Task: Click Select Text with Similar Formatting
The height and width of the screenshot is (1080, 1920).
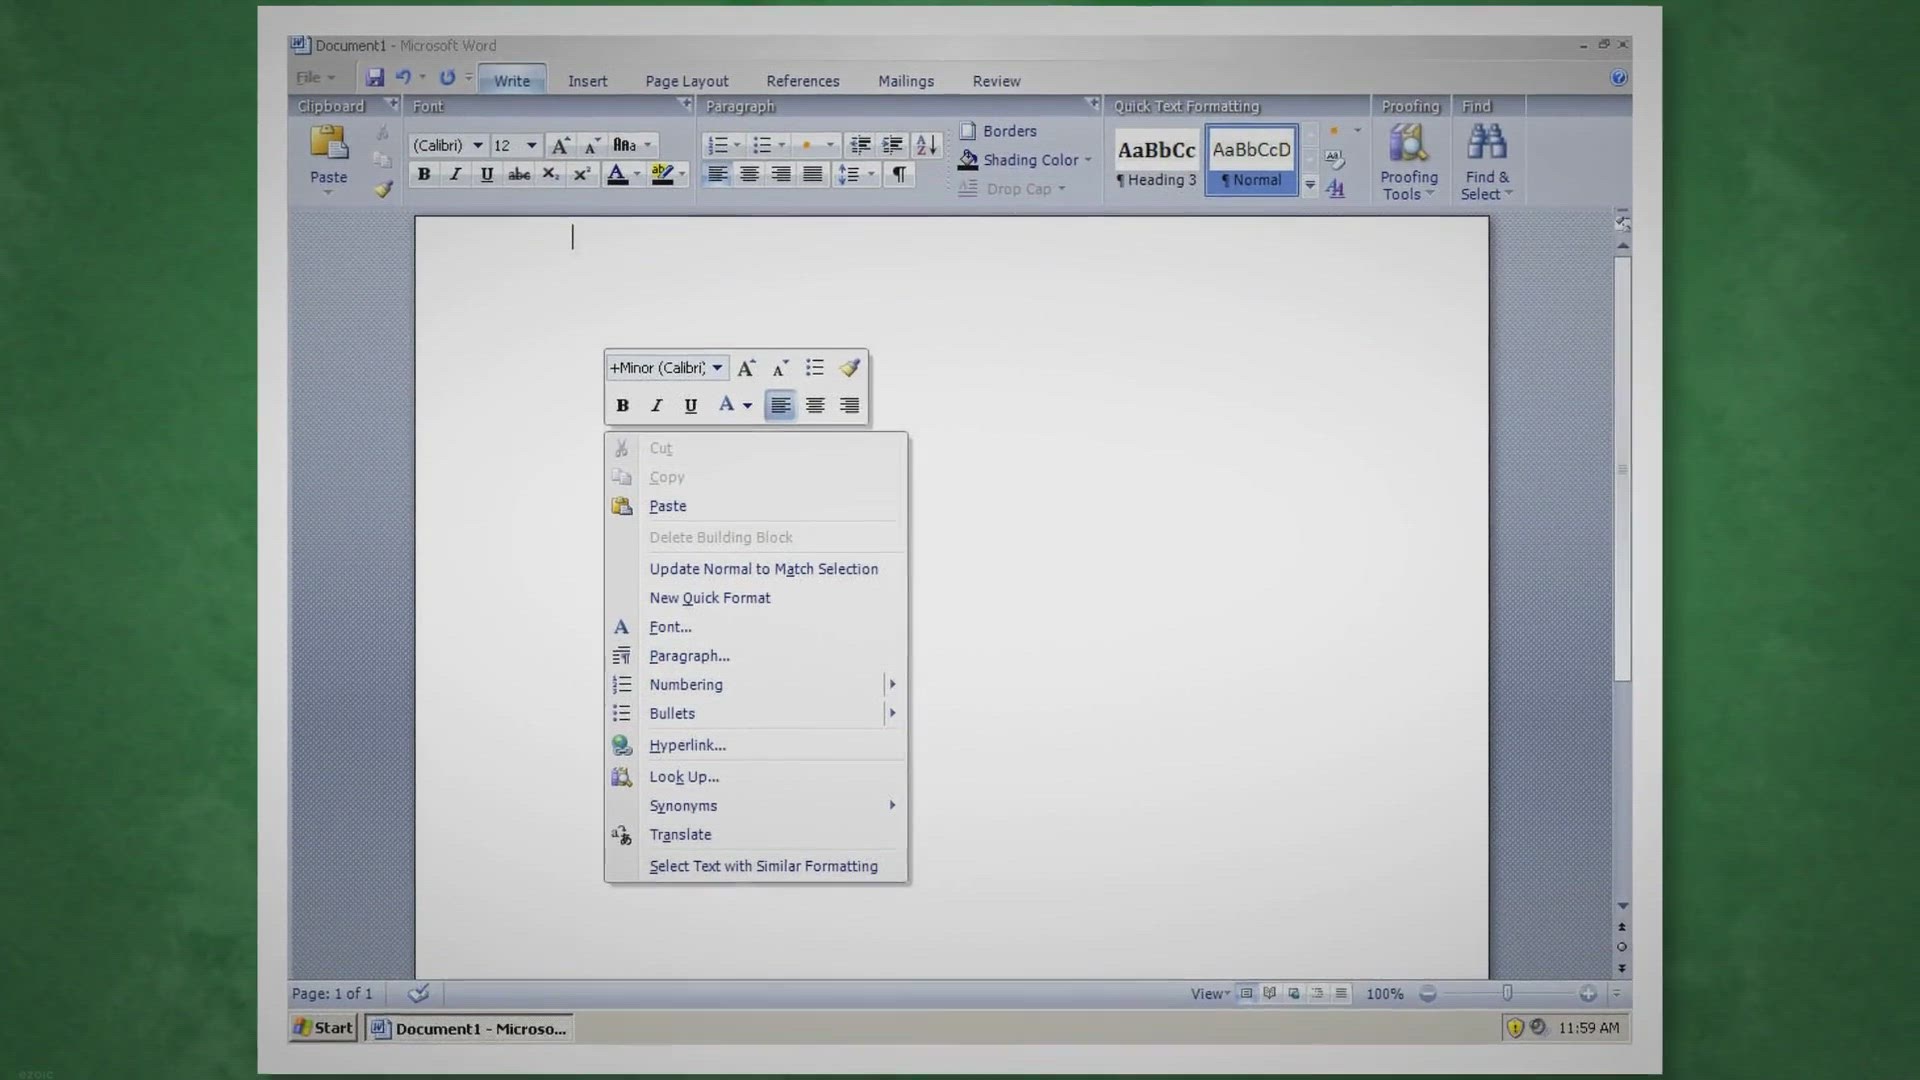Action: 756,866
